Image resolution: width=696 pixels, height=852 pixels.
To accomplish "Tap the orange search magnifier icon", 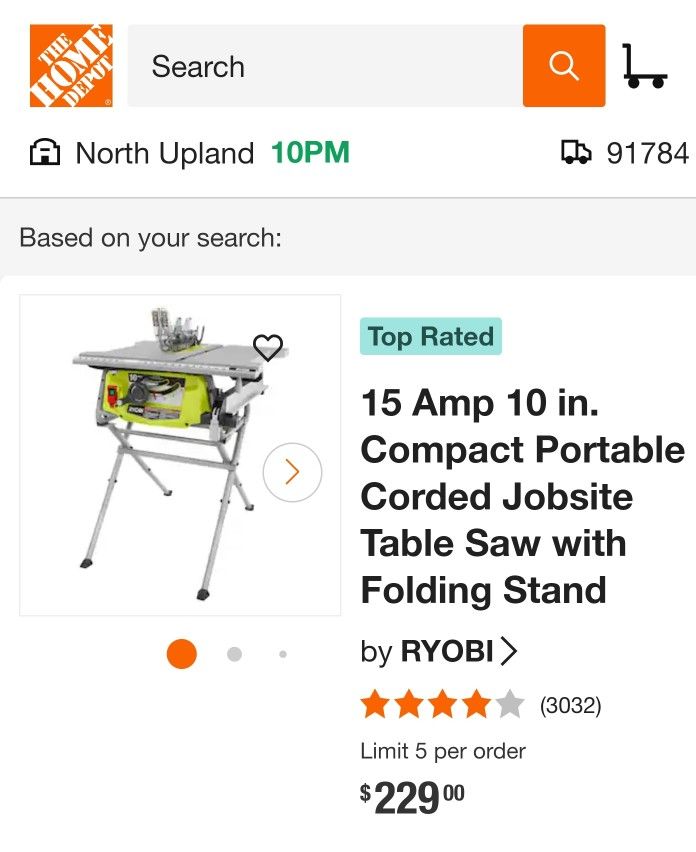I will [564, 67].
